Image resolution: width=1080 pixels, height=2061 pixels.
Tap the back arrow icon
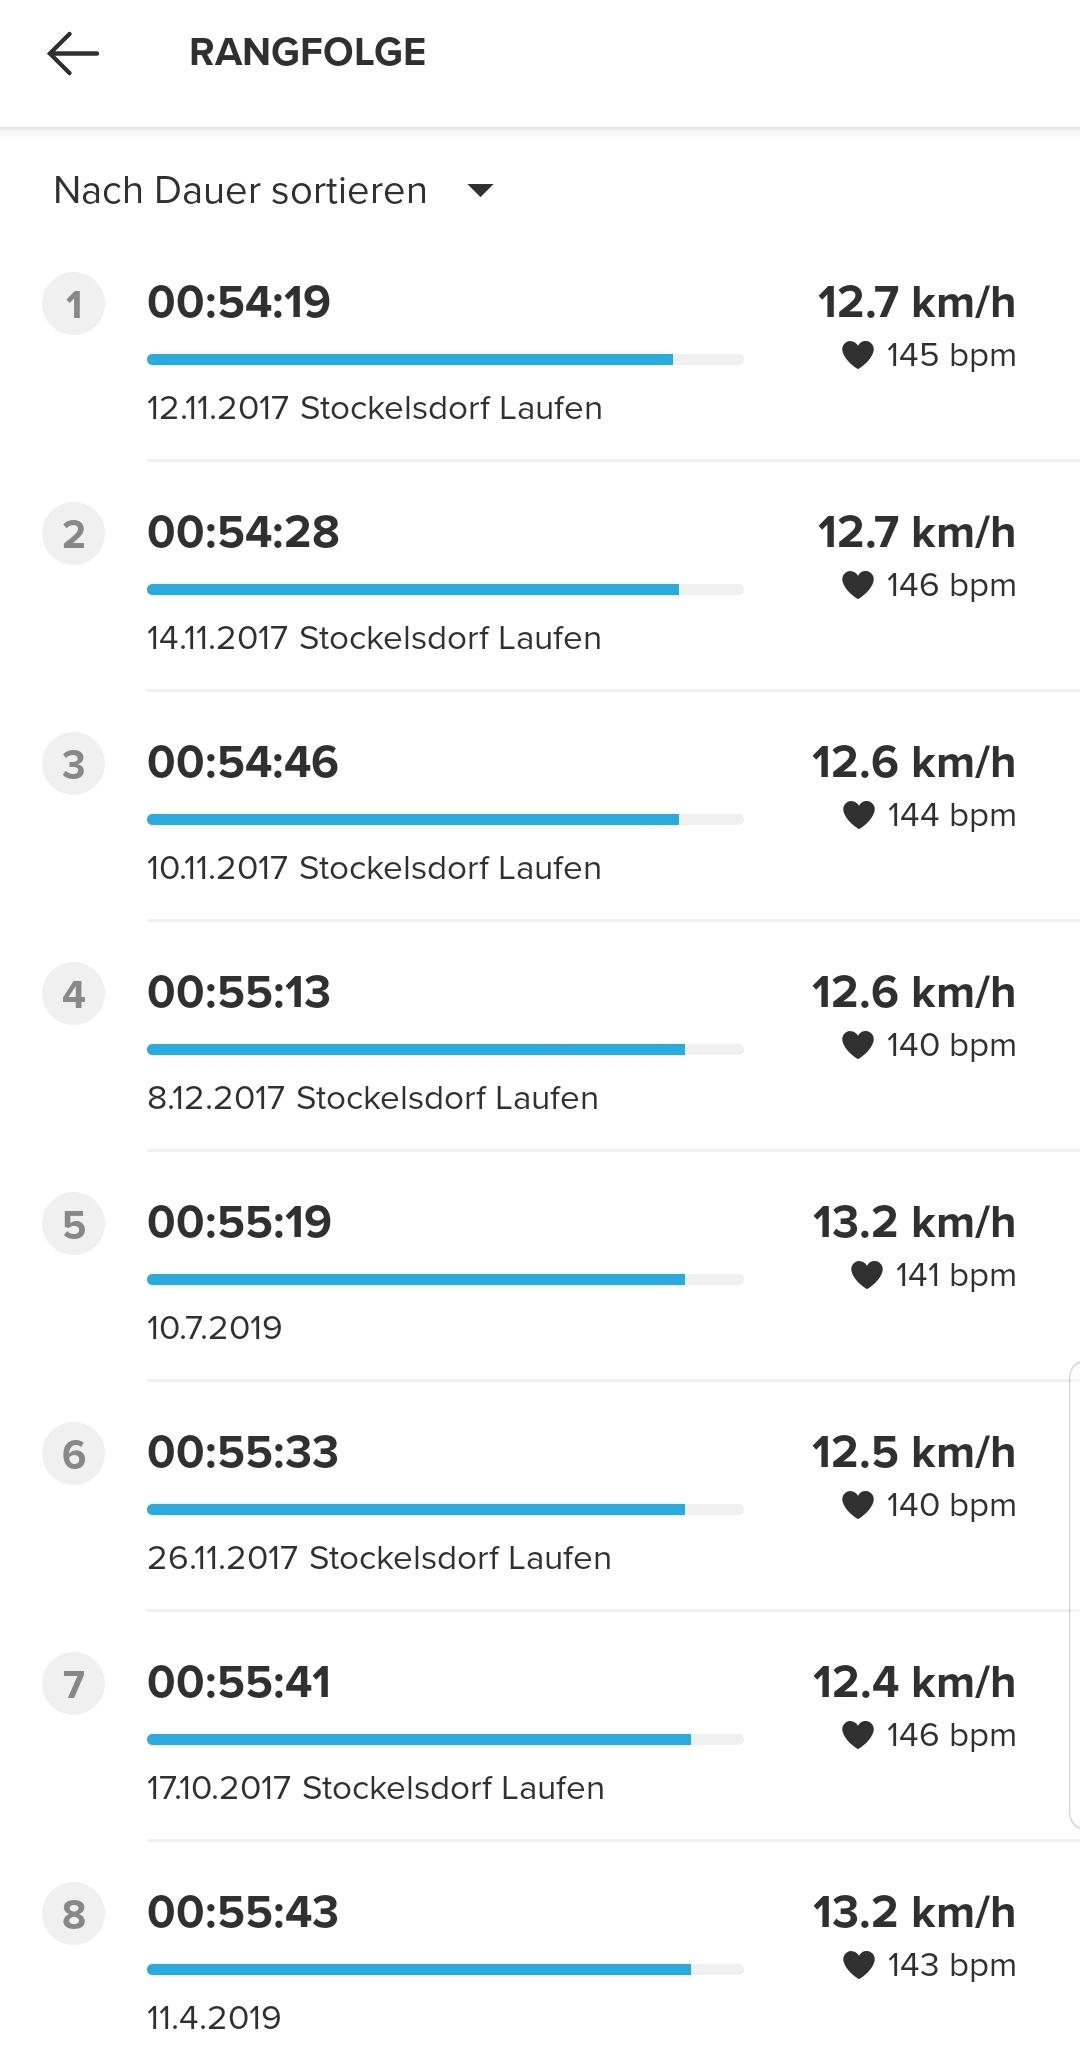coord(73,53)
